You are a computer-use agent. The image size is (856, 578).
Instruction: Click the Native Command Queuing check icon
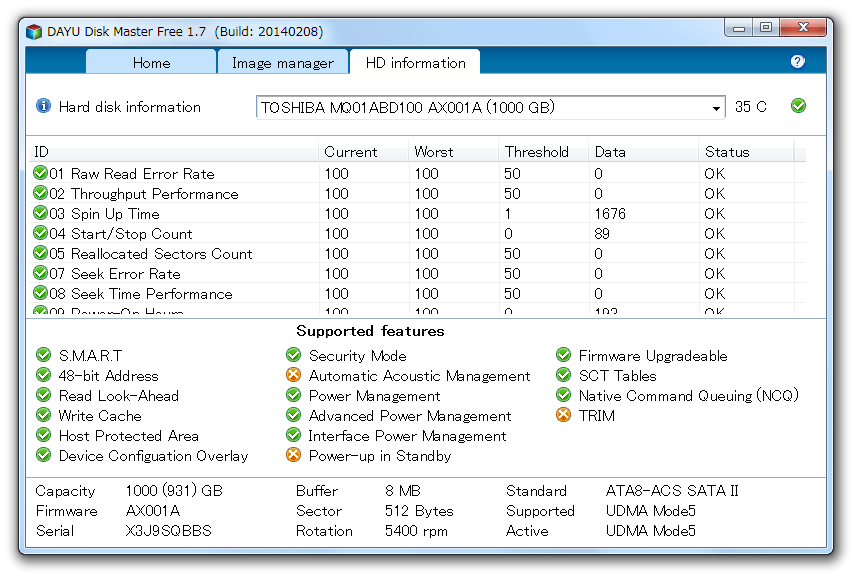coord(563,395)
